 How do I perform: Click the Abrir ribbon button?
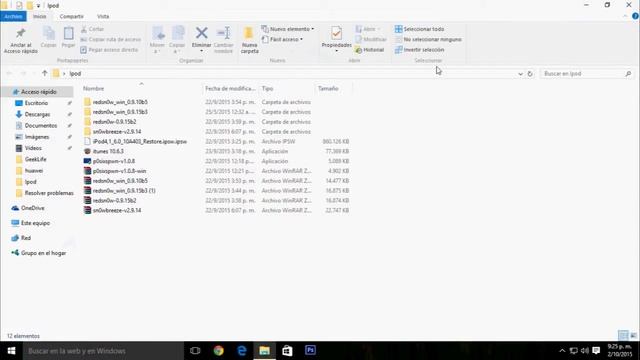(367, 29)
